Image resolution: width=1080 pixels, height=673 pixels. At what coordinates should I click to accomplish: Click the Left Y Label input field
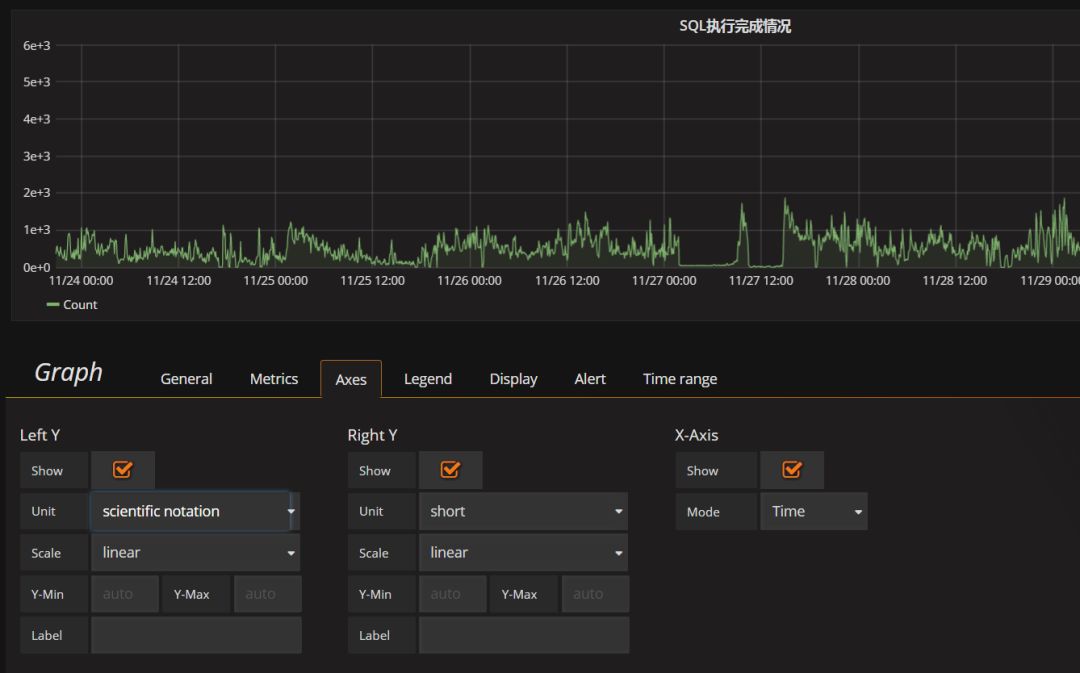196,635
